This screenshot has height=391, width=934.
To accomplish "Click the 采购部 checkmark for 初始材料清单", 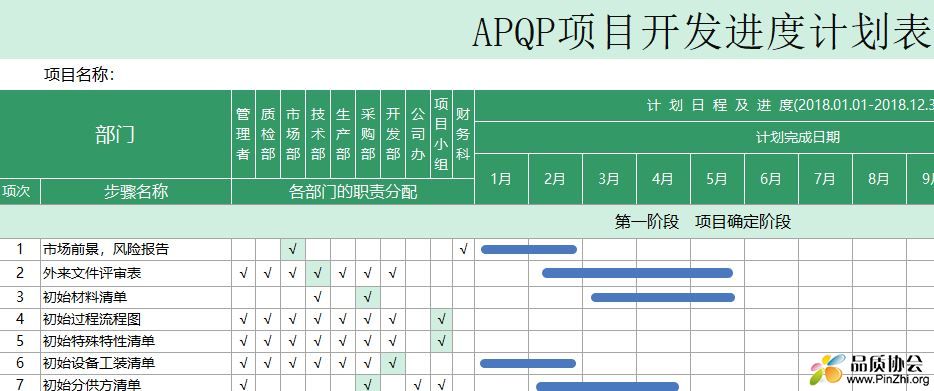I will click(x=368, y=297).
